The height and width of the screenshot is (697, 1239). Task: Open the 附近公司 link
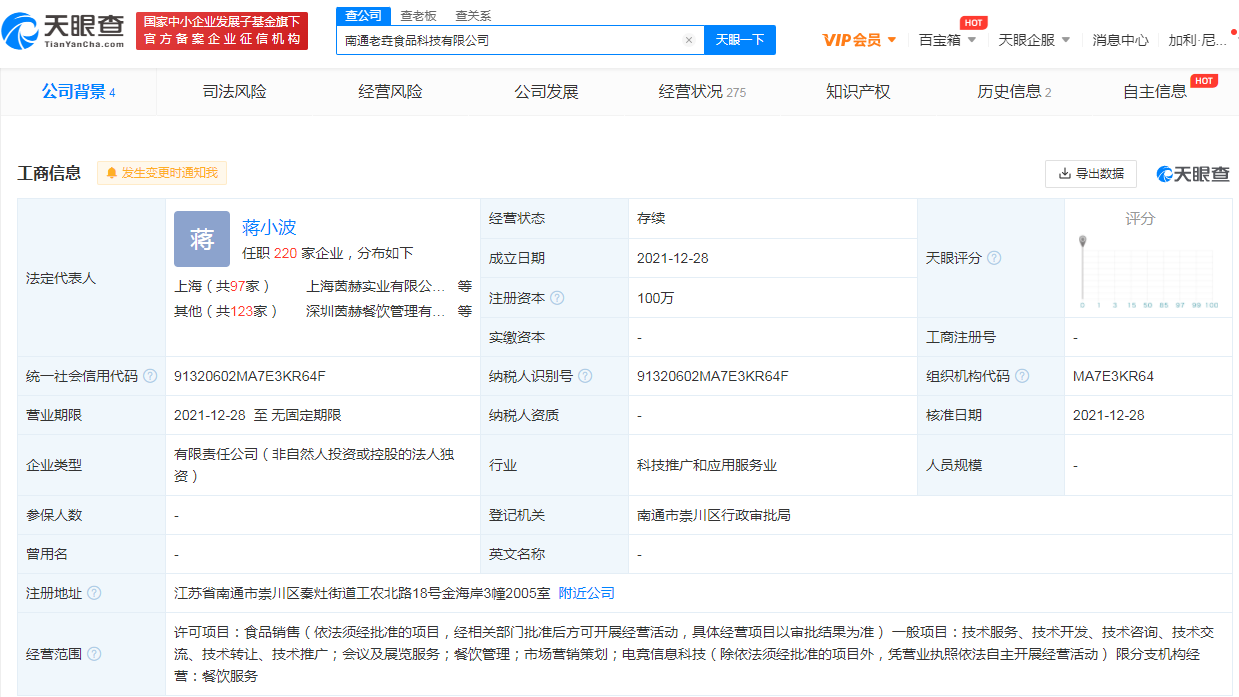coord(587,593)
